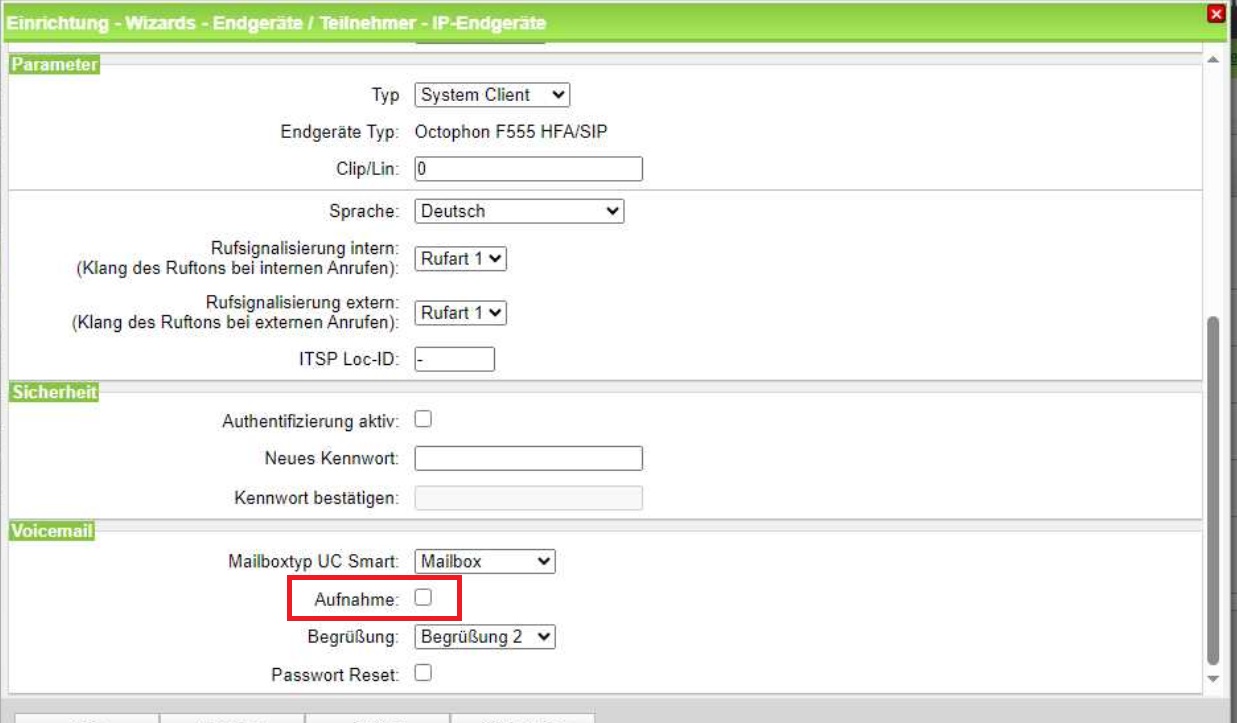Click the Voicemail section heading
The image size is (1237, 723).
tap(52, 532)
